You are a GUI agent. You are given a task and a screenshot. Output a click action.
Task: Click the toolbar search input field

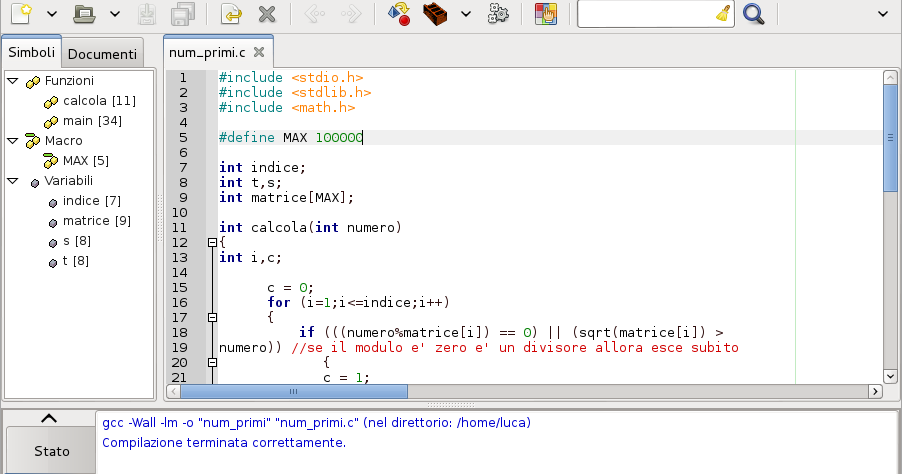645,14
